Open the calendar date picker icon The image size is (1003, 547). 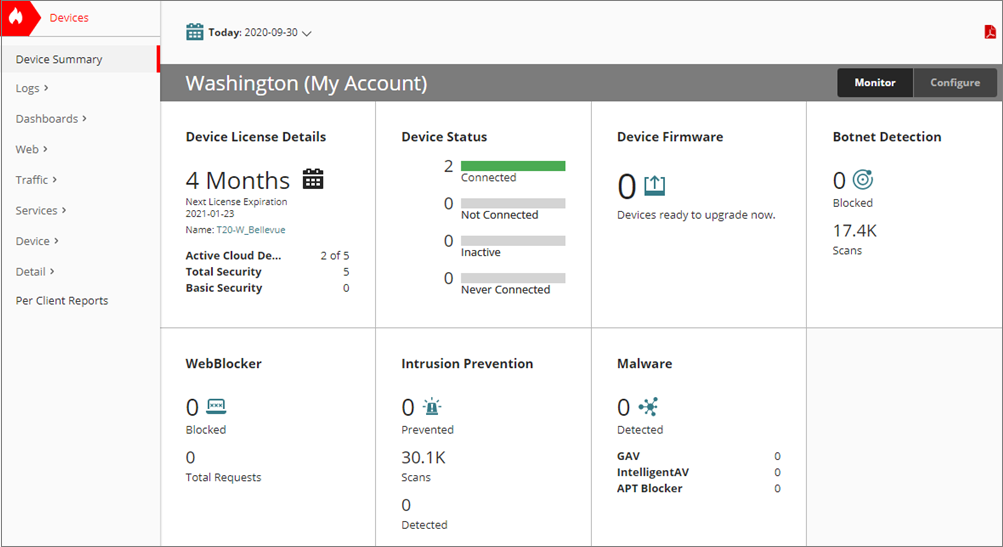pos(194,32)
